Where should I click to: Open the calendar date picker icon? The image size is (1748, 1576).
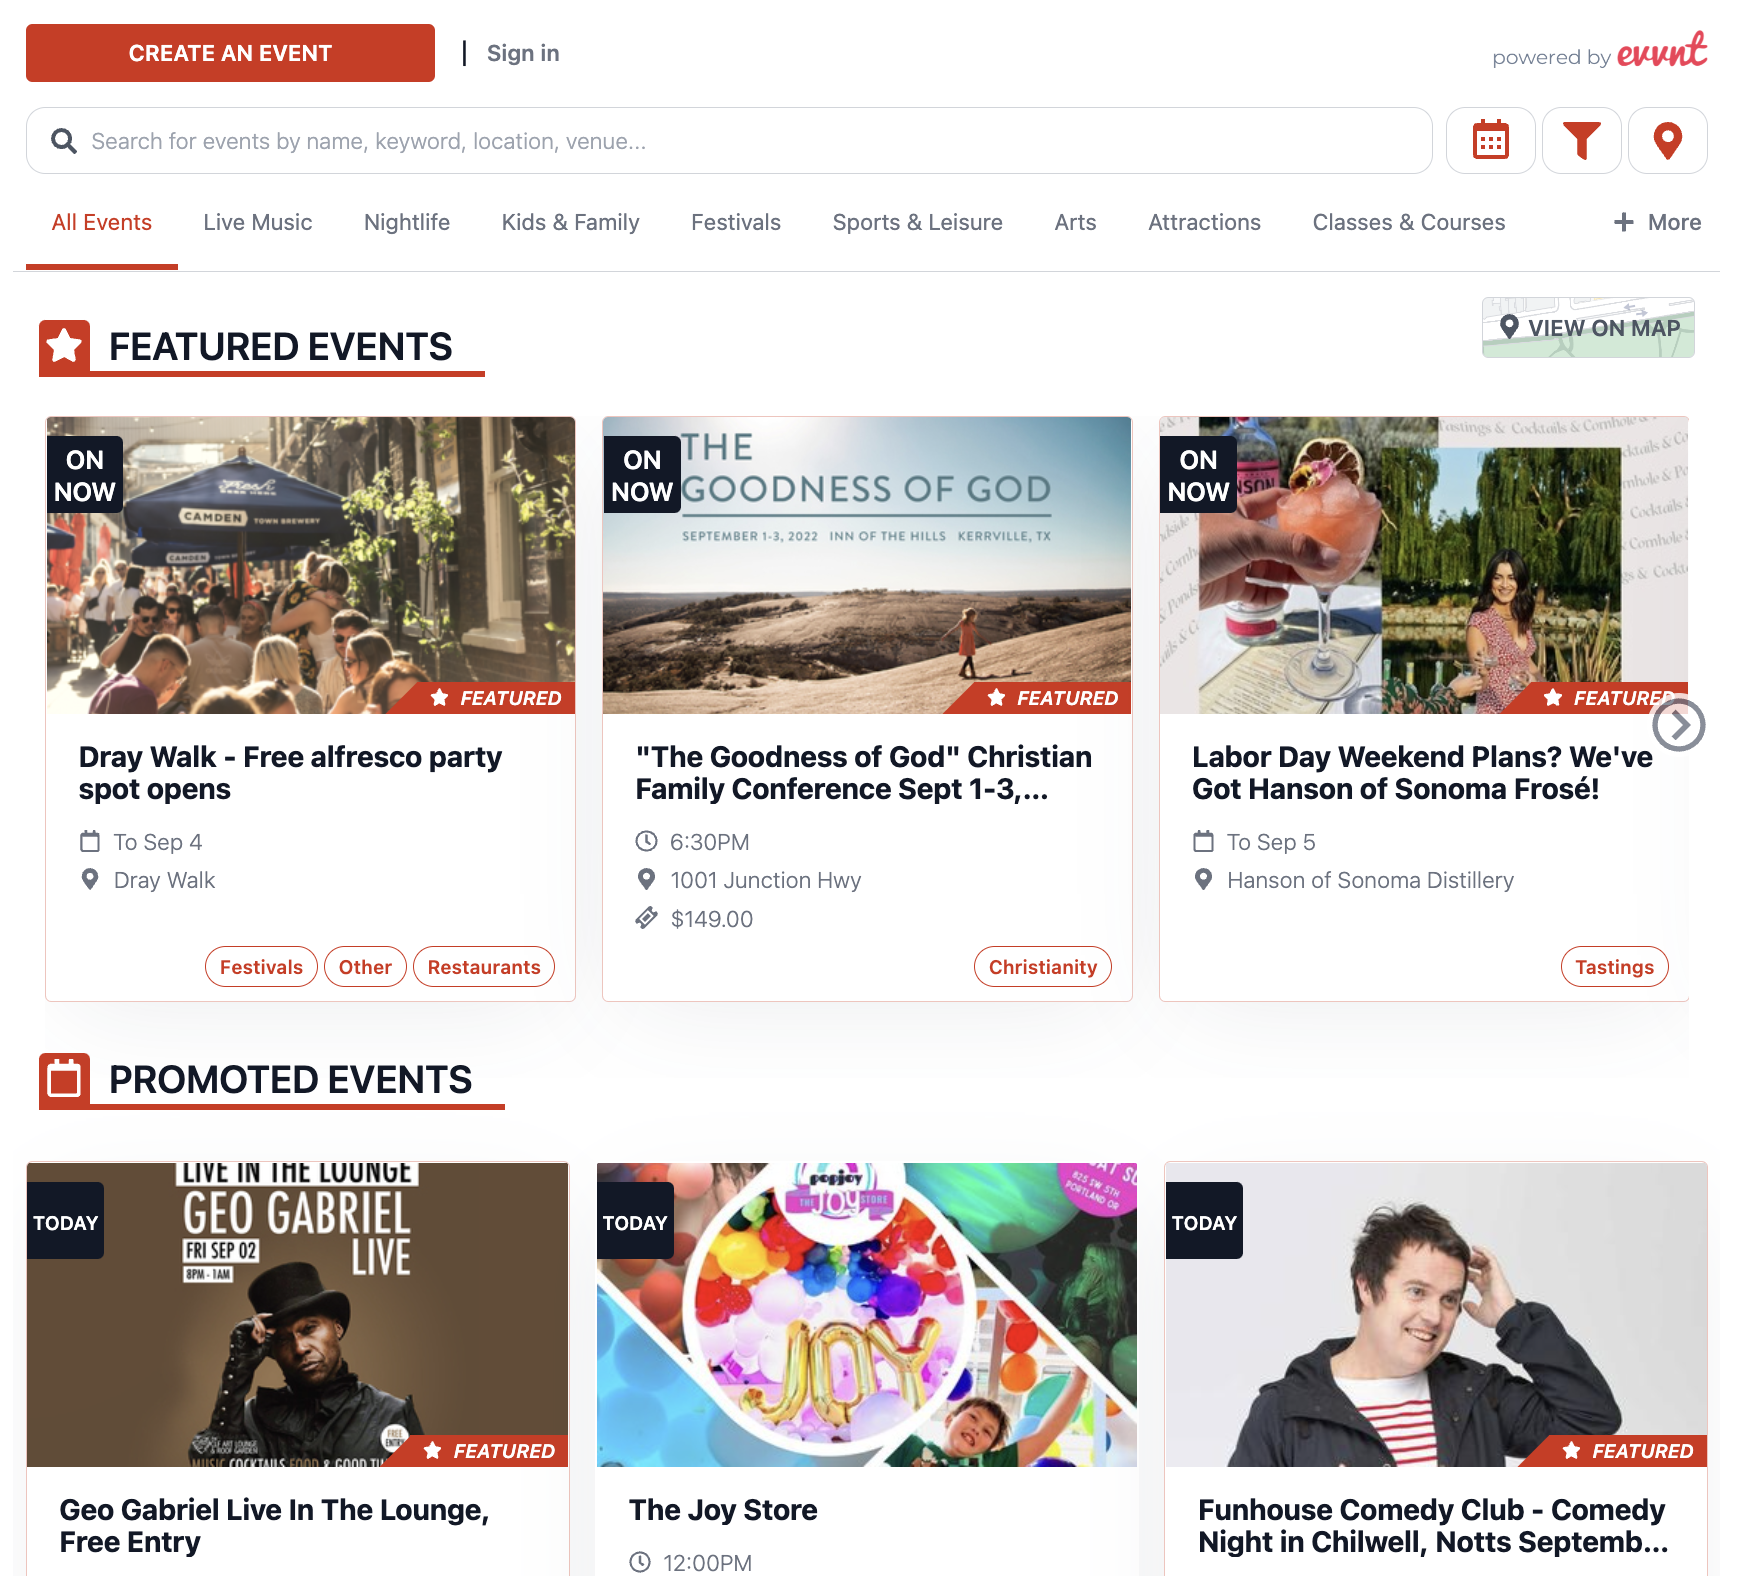[x=1490, y=141]
